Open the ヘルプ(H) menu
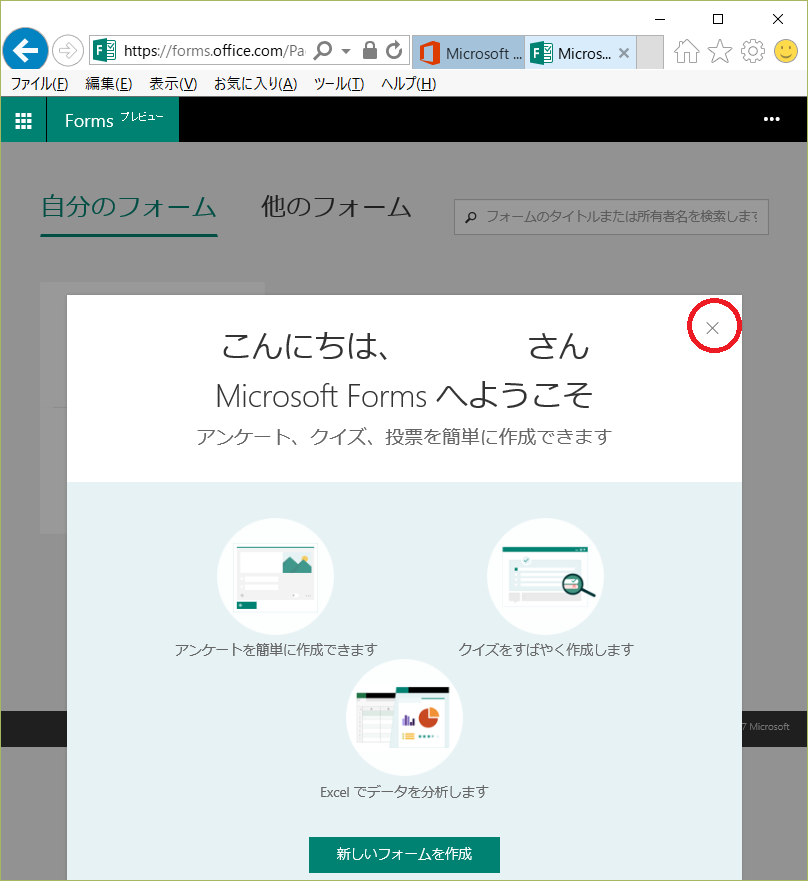Viewport: 808px width, 881px height. tap(408, 84)
